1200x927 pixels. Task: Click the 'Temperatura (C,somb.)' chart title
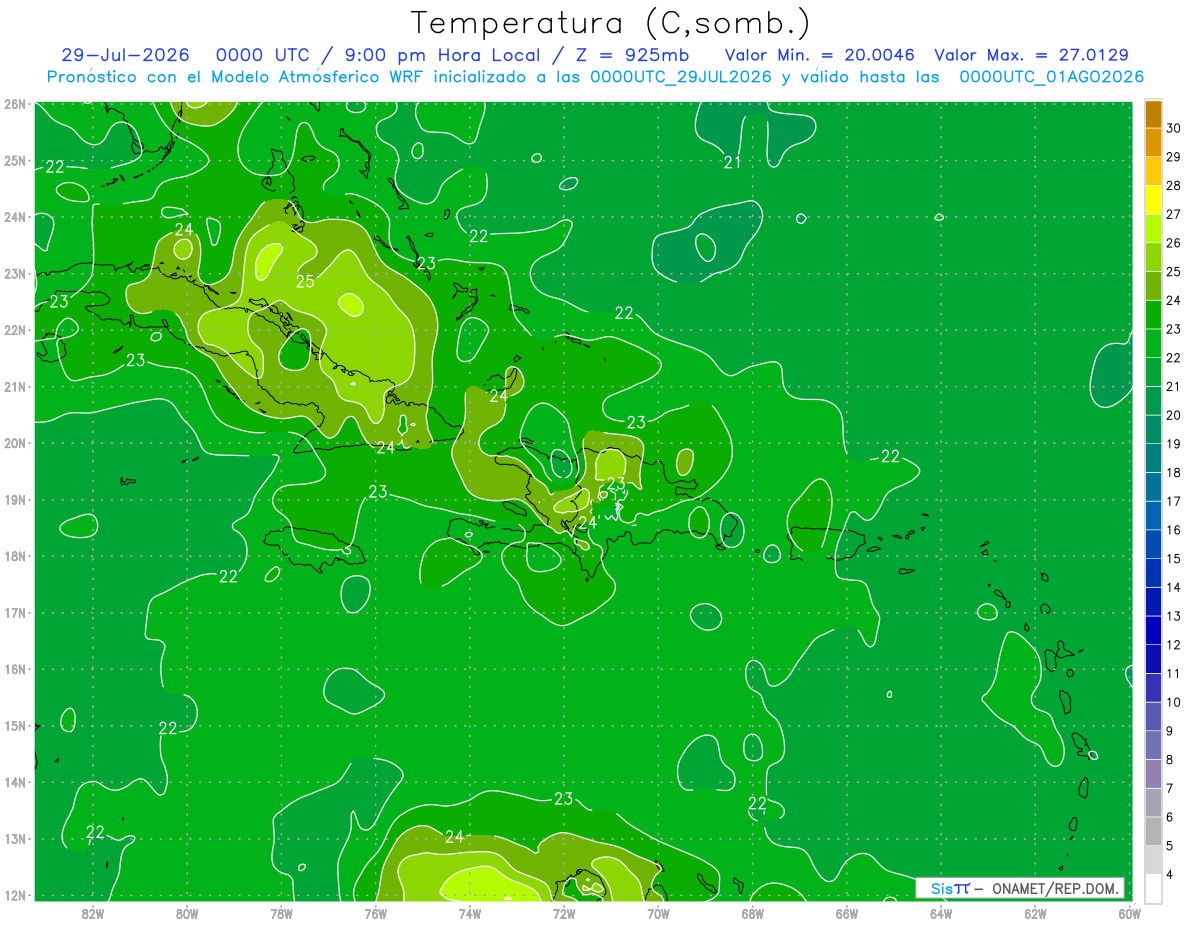click(611, 23)
